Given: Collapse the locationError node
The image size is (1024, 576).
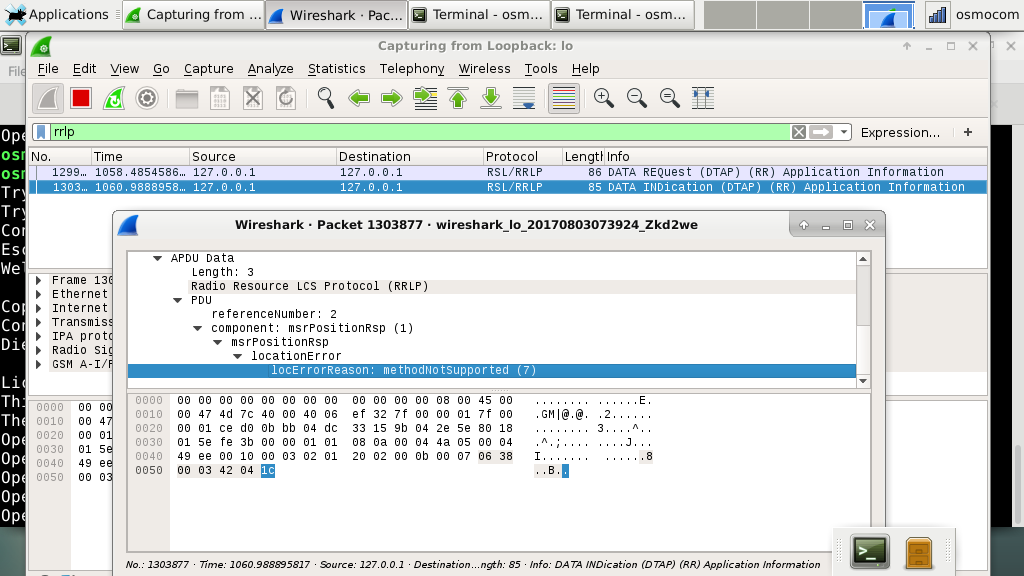Looking at the screenshot, I should point(238,357).
